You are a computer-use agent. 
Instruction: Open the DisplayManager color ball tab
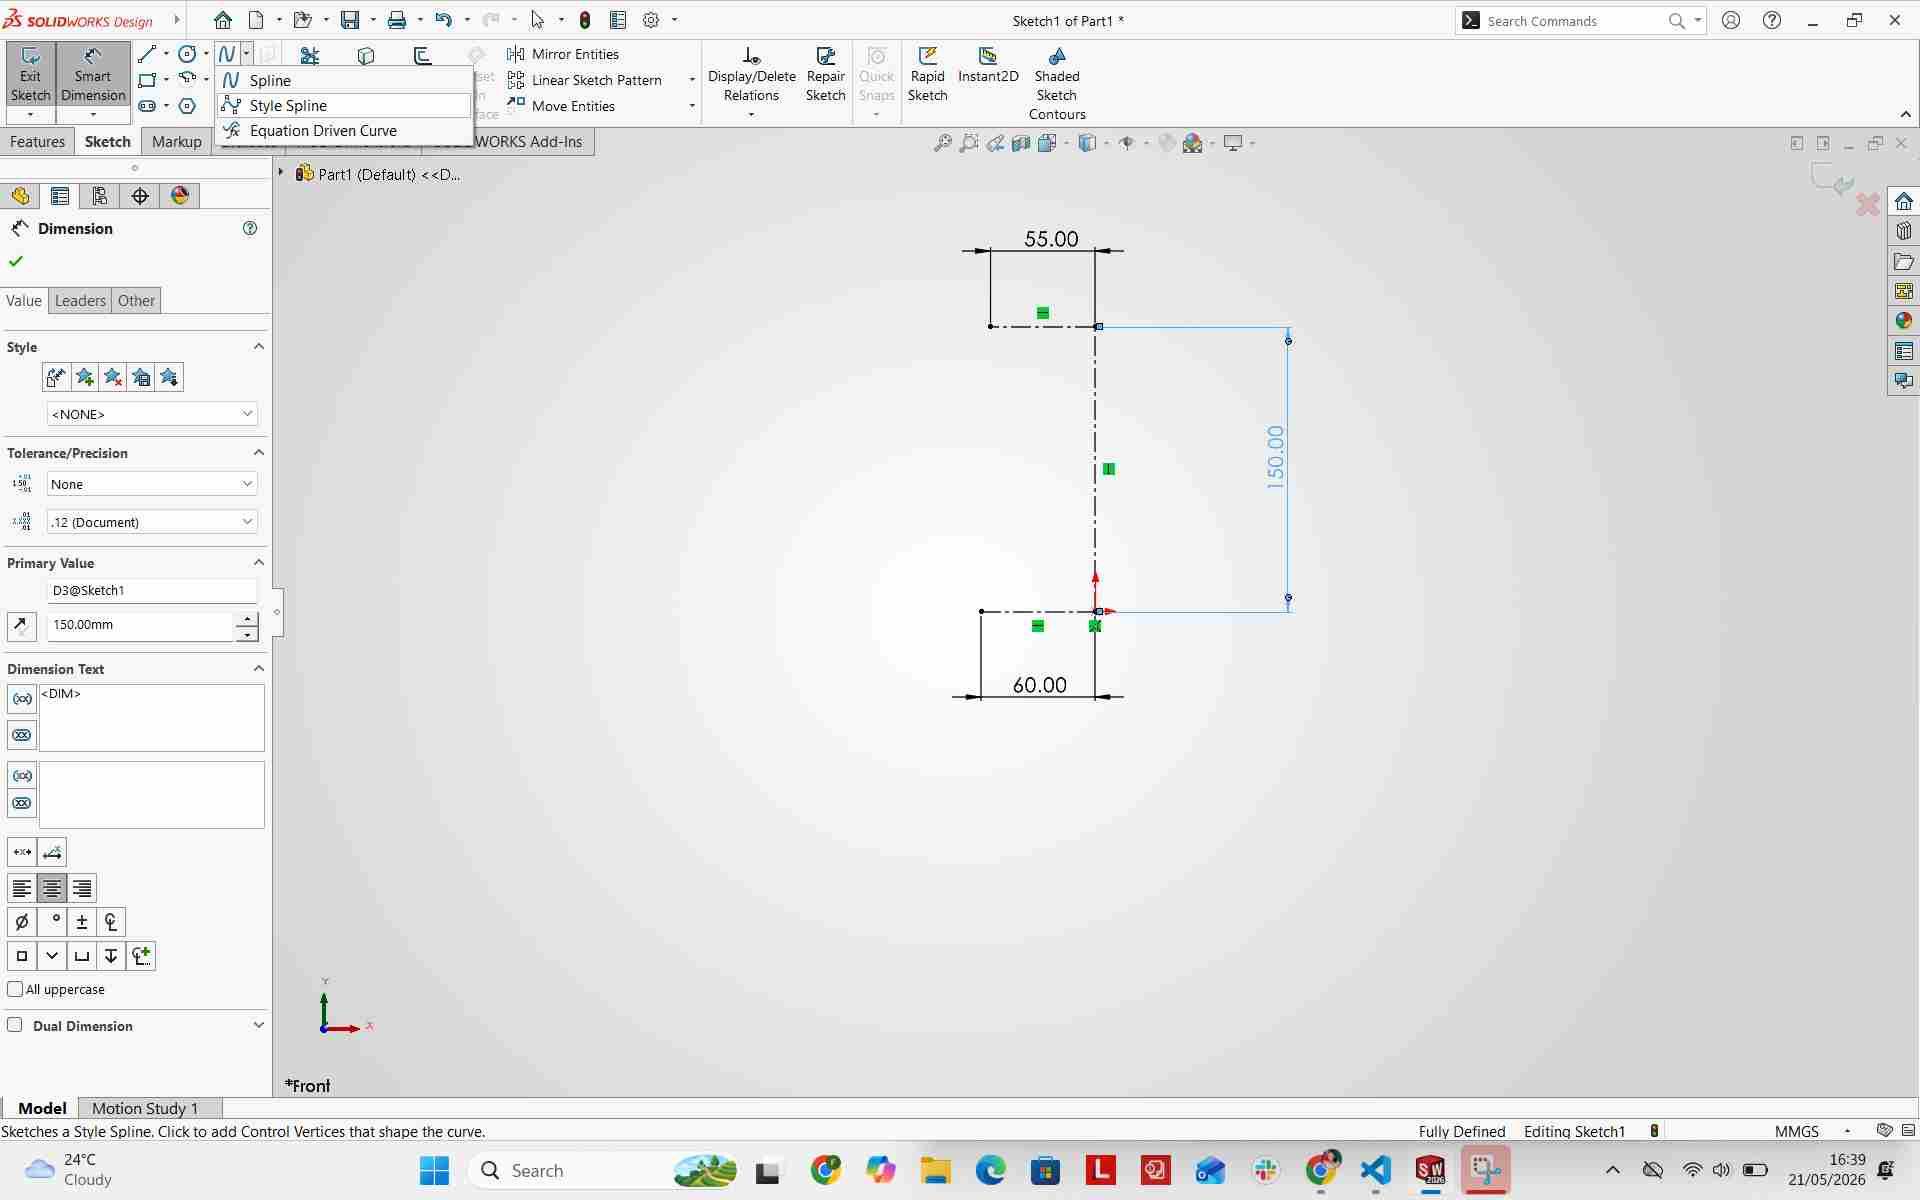179,196
